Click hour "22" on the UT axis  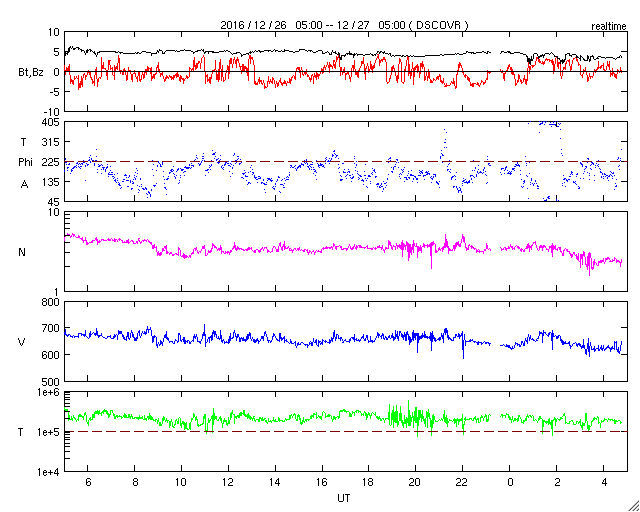(x=462, y=483)
